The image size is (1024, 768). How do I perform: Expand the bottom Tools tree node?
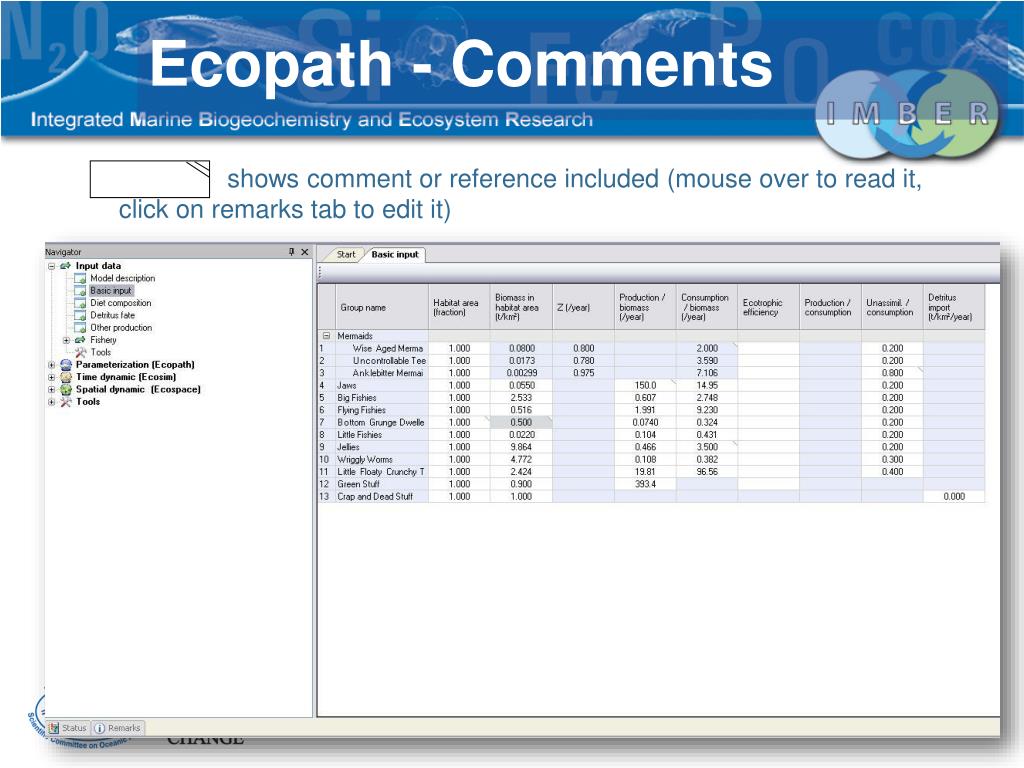(51, 402)
